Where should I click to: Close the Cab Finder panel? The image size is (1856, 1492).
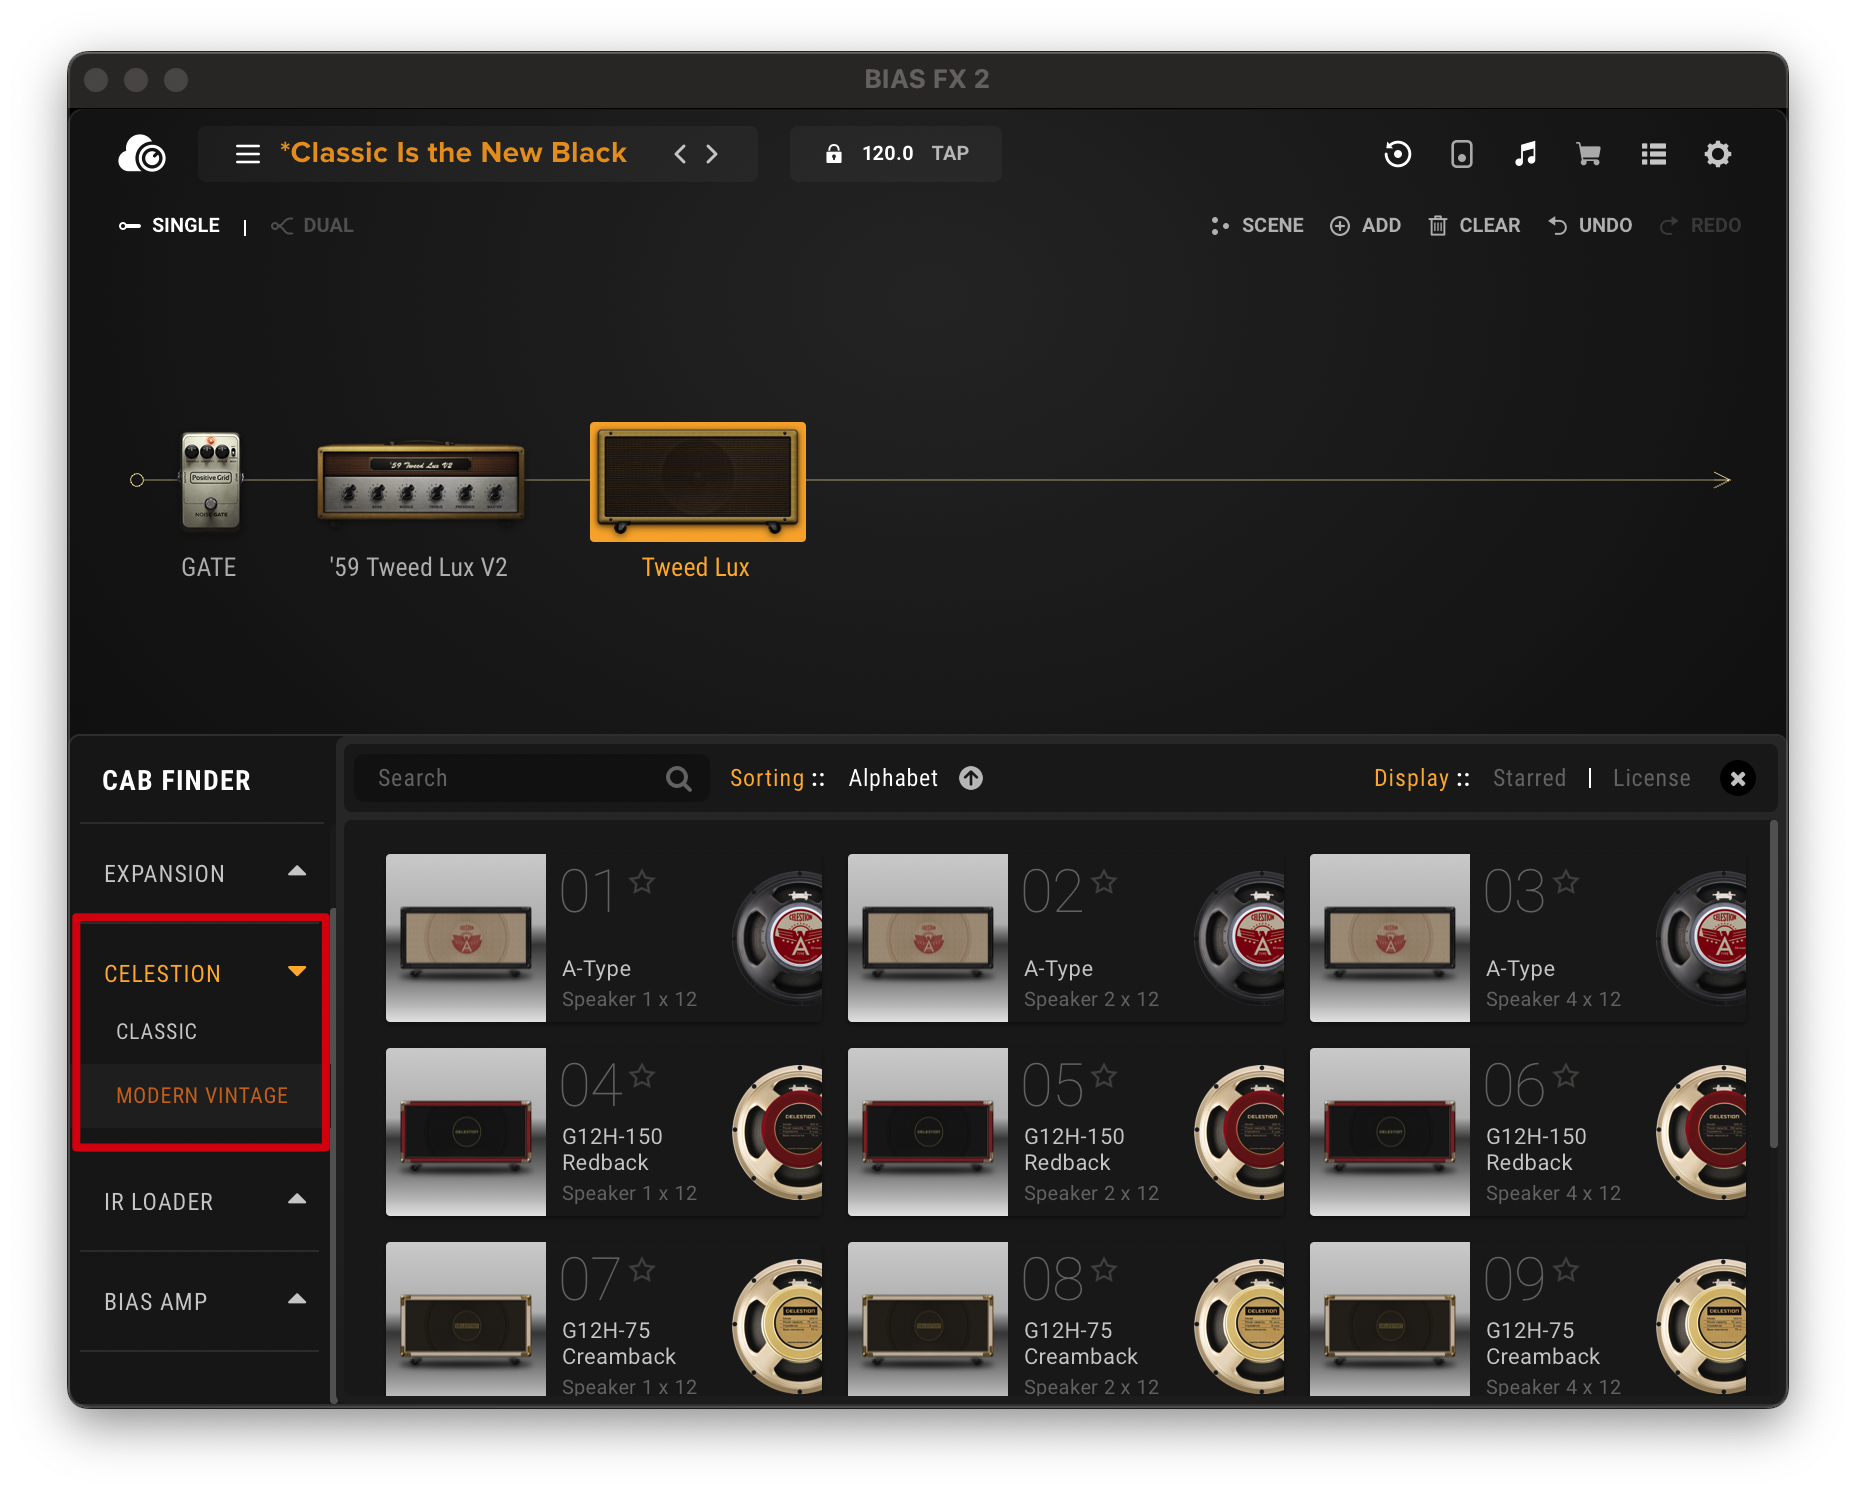coord(1737,778)
